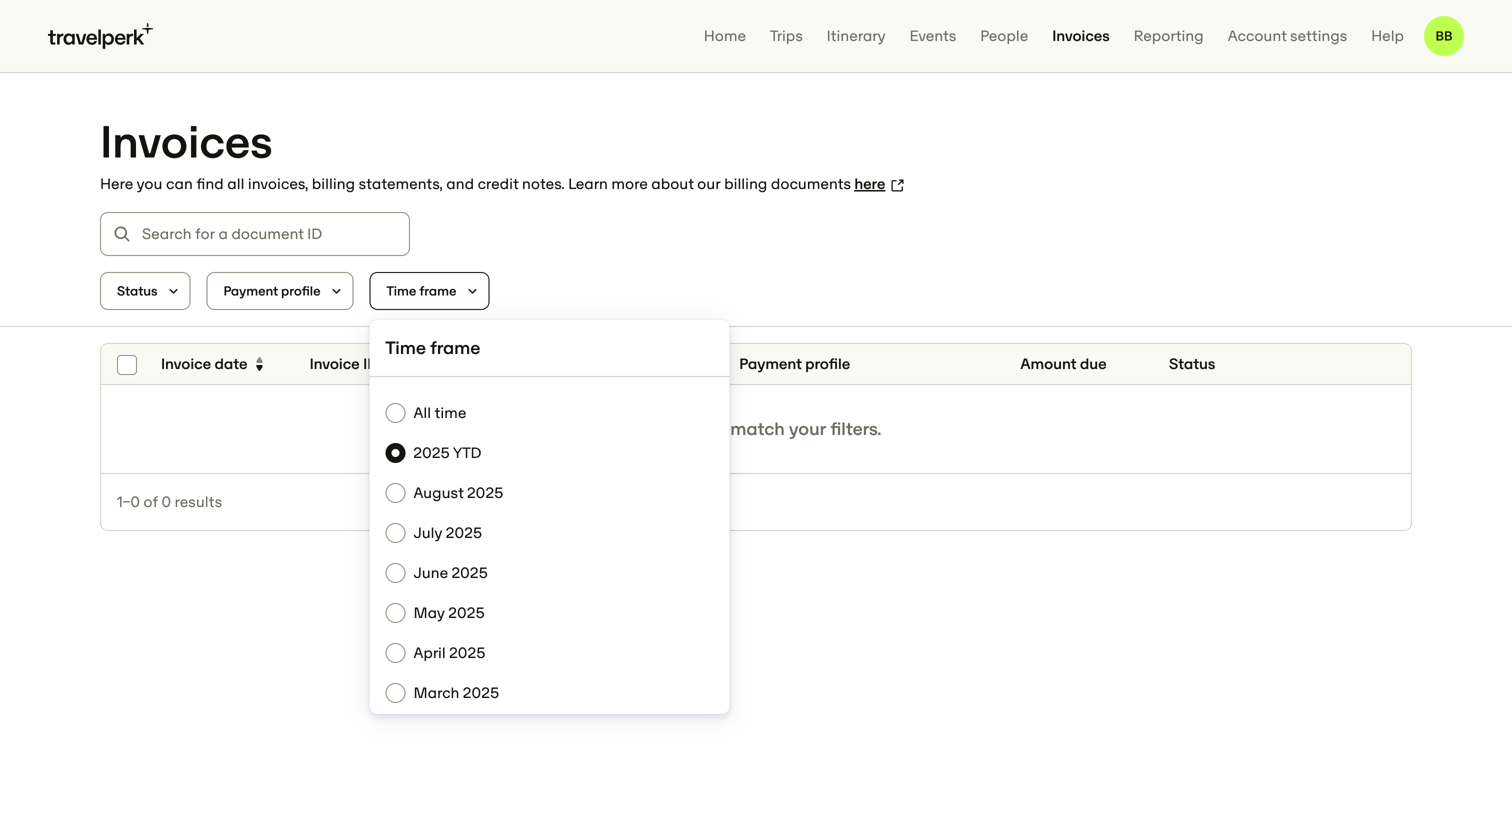Focus the document ID search field
Viewport: 1512px width, 814px height.
click(x=255, y=234)
